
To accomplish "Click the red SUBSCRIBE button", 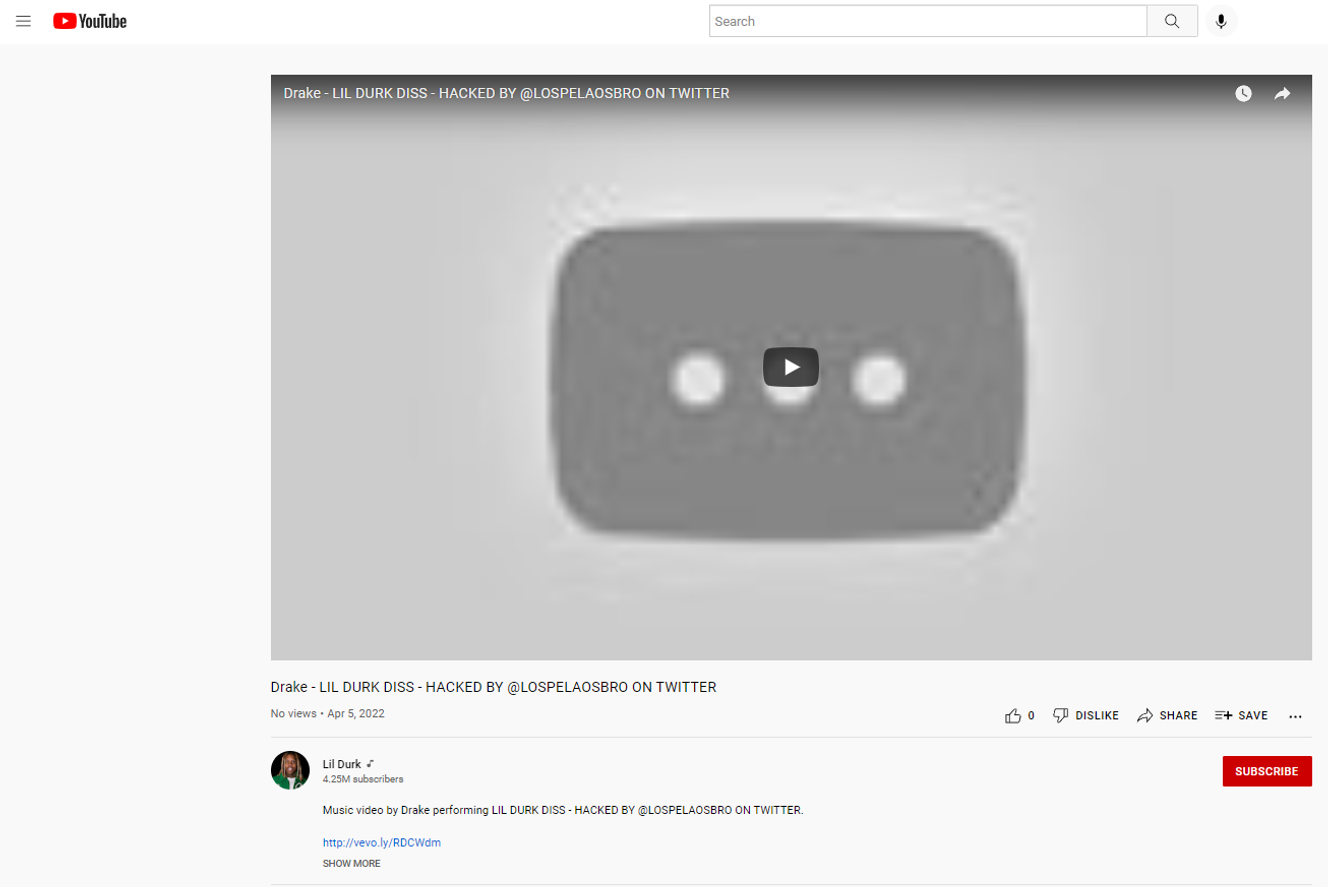I will 1267,771.
